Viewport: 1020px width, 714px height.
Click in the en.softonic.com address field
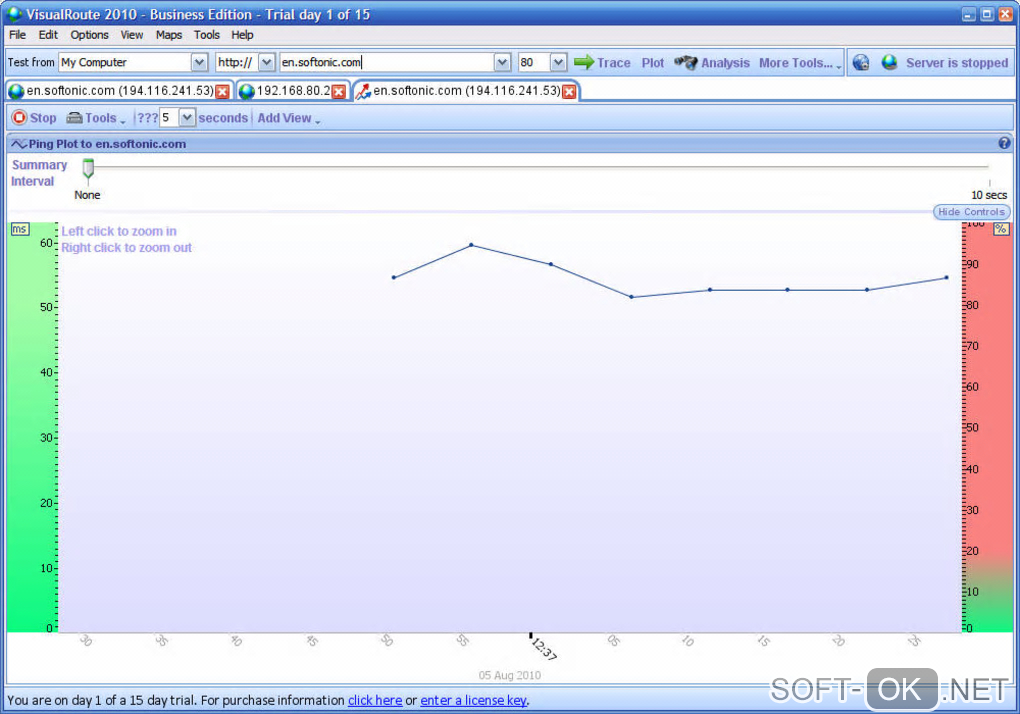(387, 62)
